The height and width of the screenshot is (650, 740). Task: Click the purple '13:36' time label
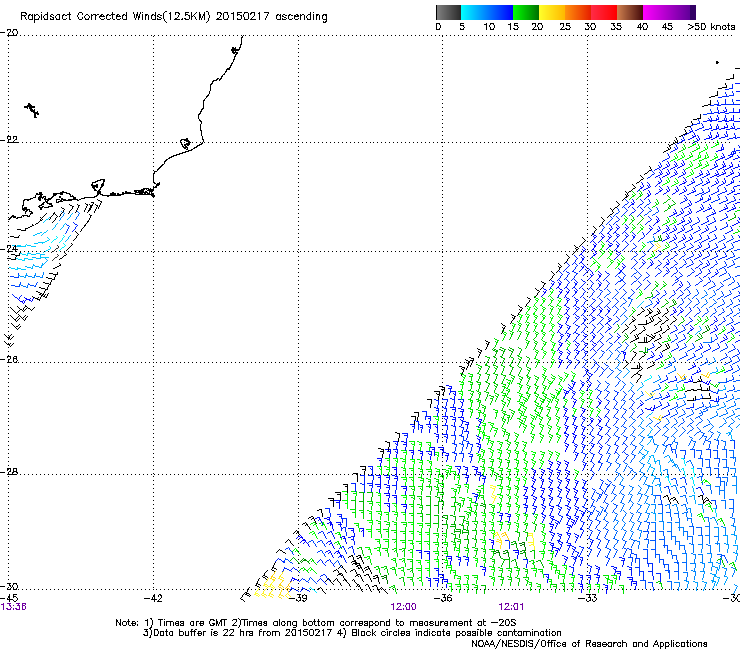(14, 607)
